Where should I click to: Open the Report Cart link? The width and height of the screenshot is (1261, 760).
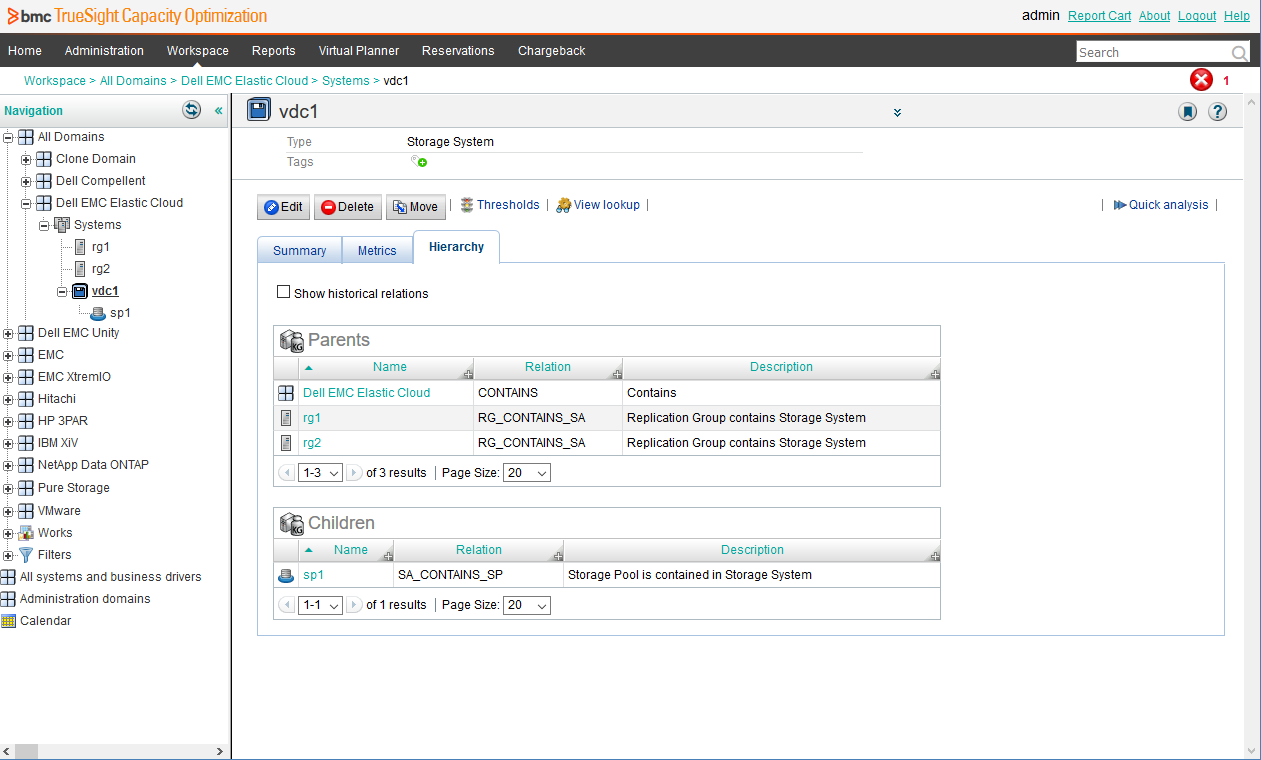[x=1100, y=16]
